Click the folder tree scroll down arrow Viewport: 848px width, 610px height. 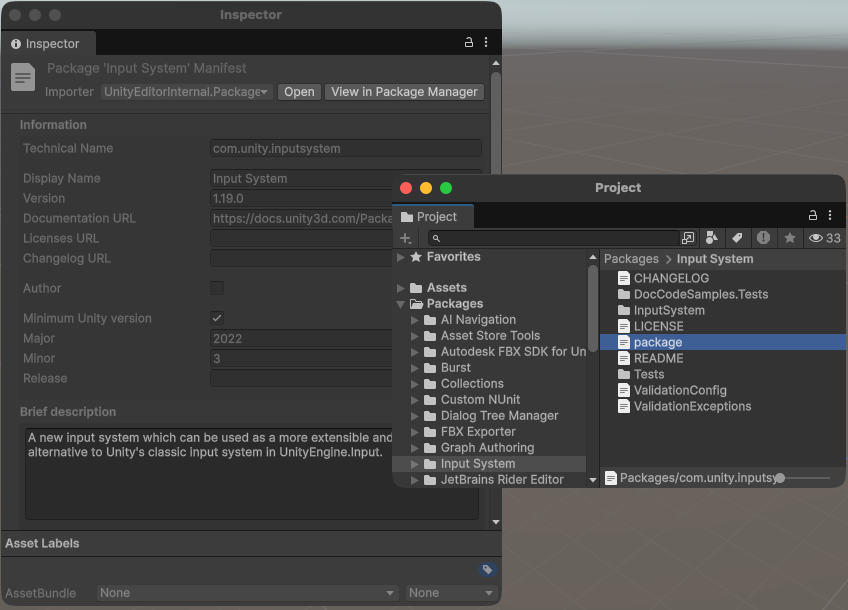(x=593, y=480)
